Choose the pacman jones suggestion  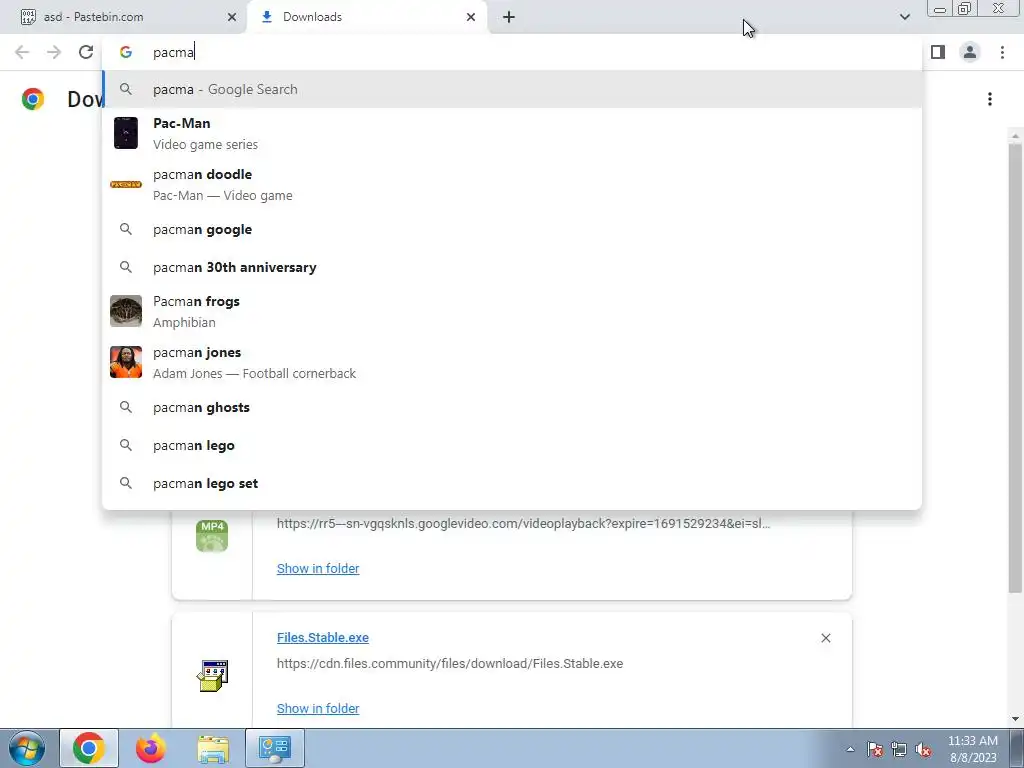(x=513, y=362)
